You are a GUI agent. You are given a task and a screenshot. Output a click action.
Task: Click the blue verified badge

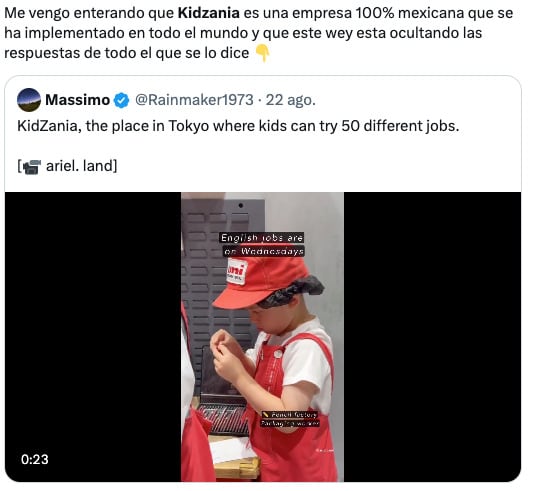(x=122, y=100)
